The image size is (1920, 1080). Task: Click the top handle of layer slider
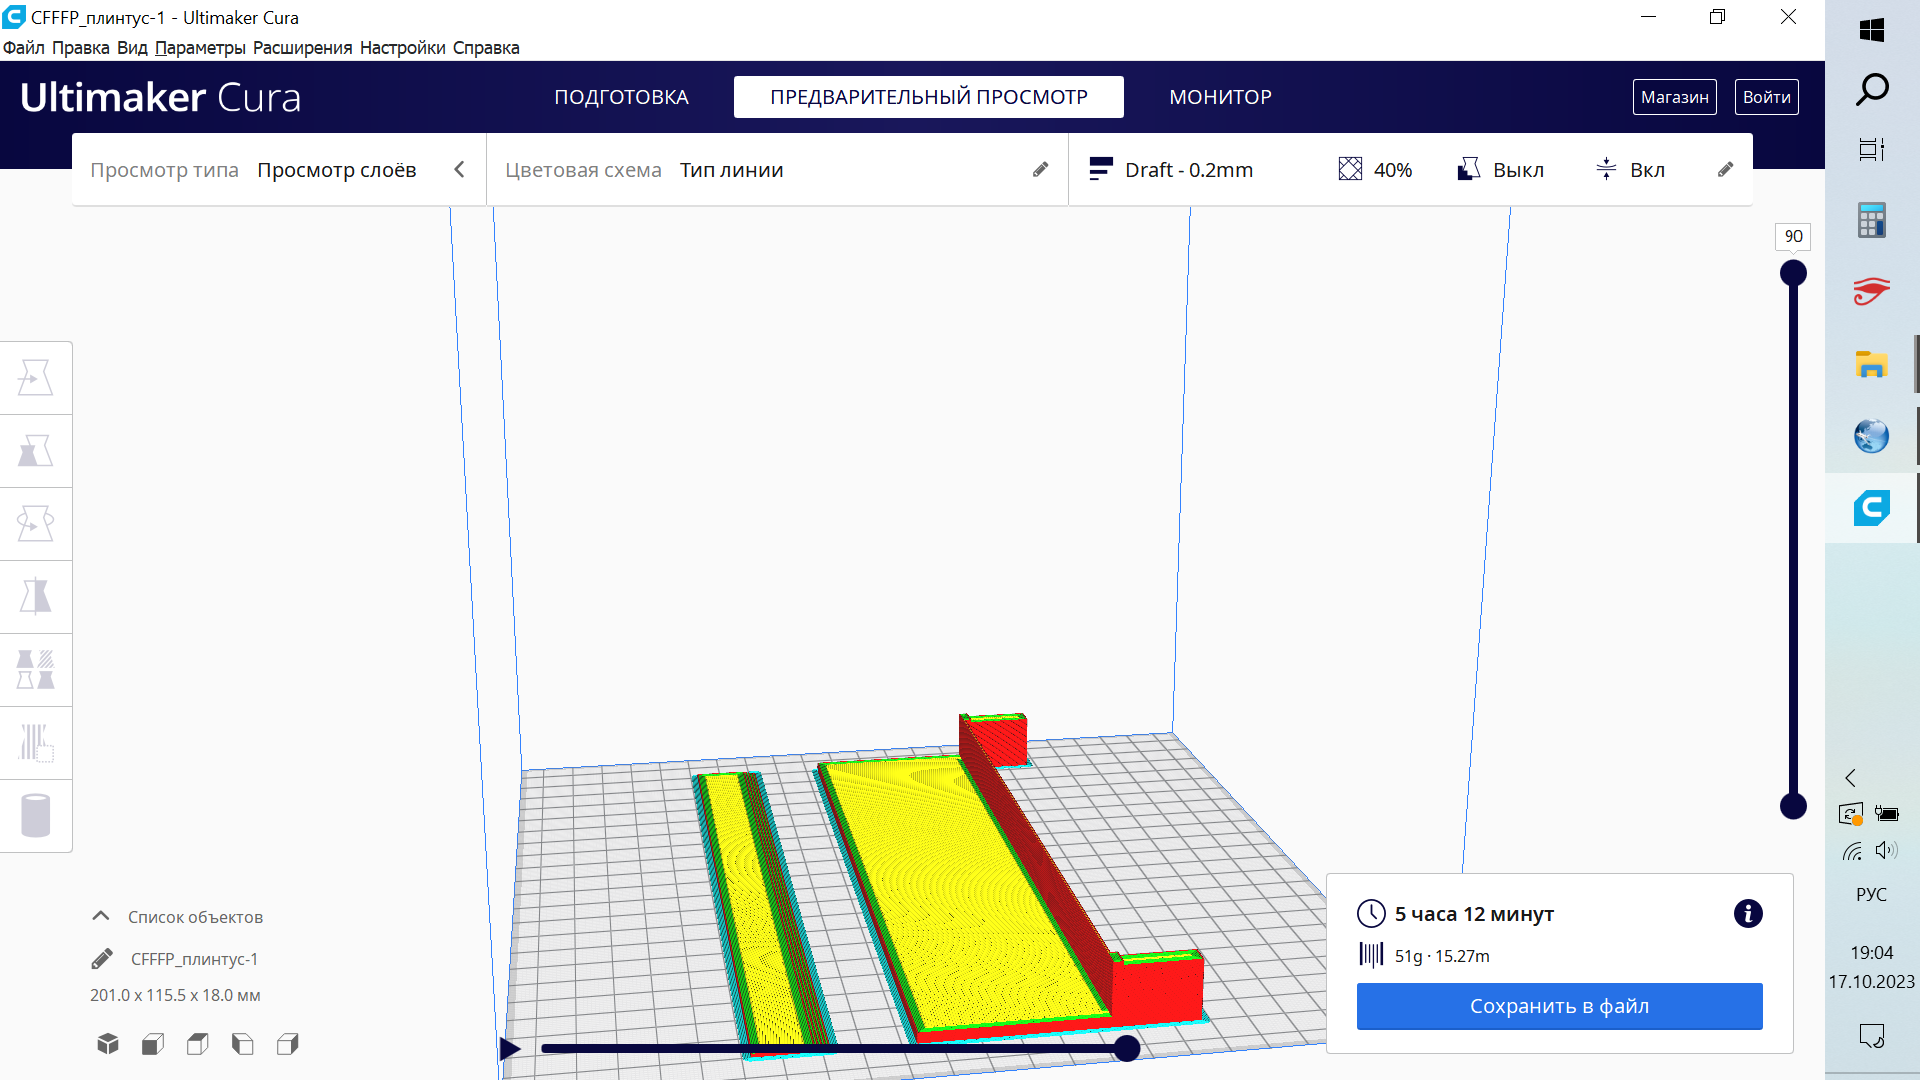pos(1793,273)
